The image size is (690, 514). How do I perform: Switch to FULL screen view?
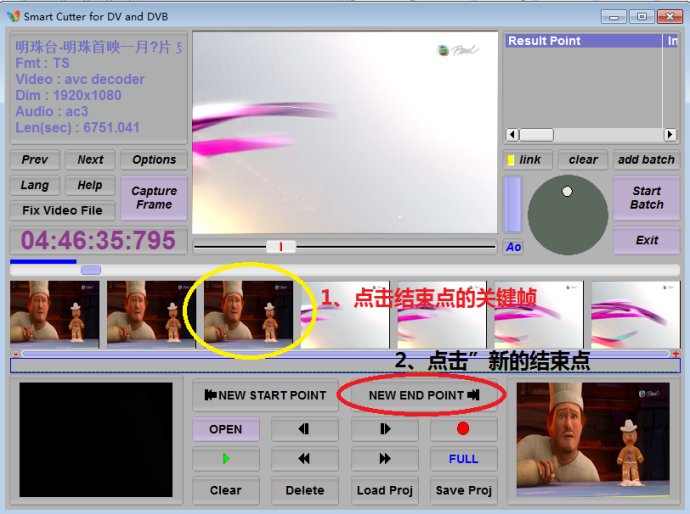(x=463, y=459)
